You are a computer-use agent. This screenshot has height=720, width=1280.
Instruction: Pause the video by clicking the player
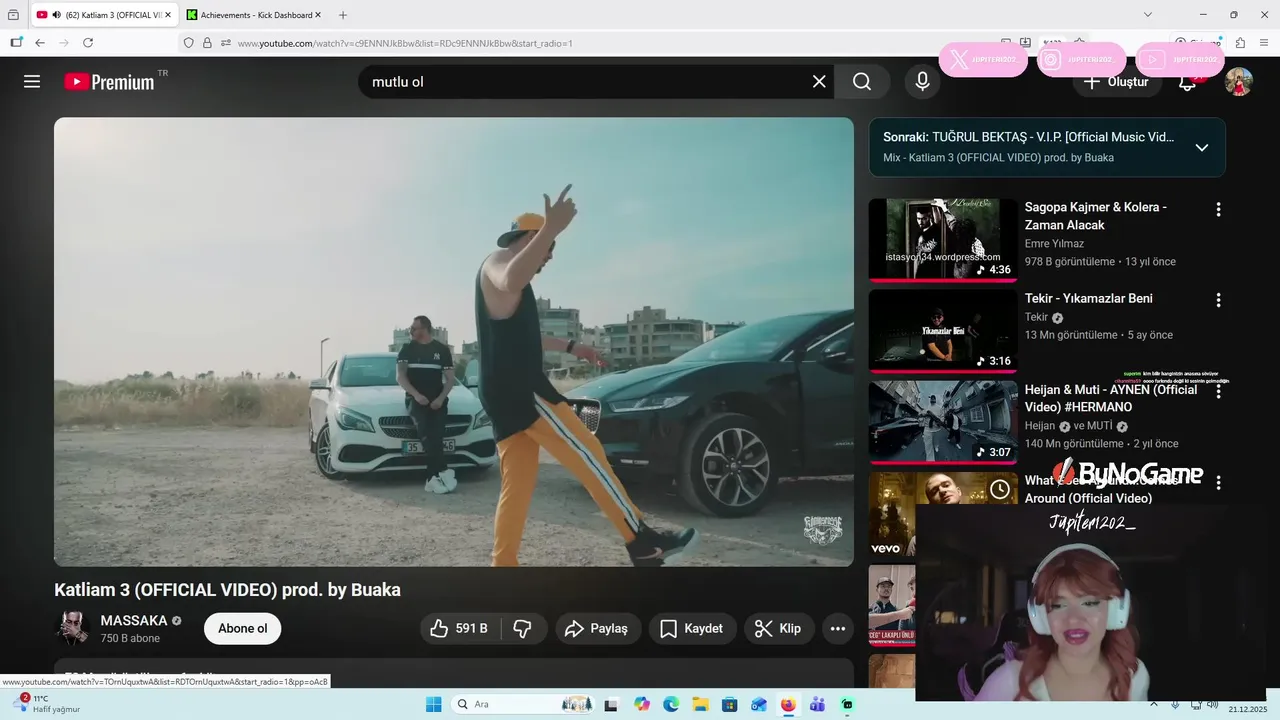click(x=454, y=342)
